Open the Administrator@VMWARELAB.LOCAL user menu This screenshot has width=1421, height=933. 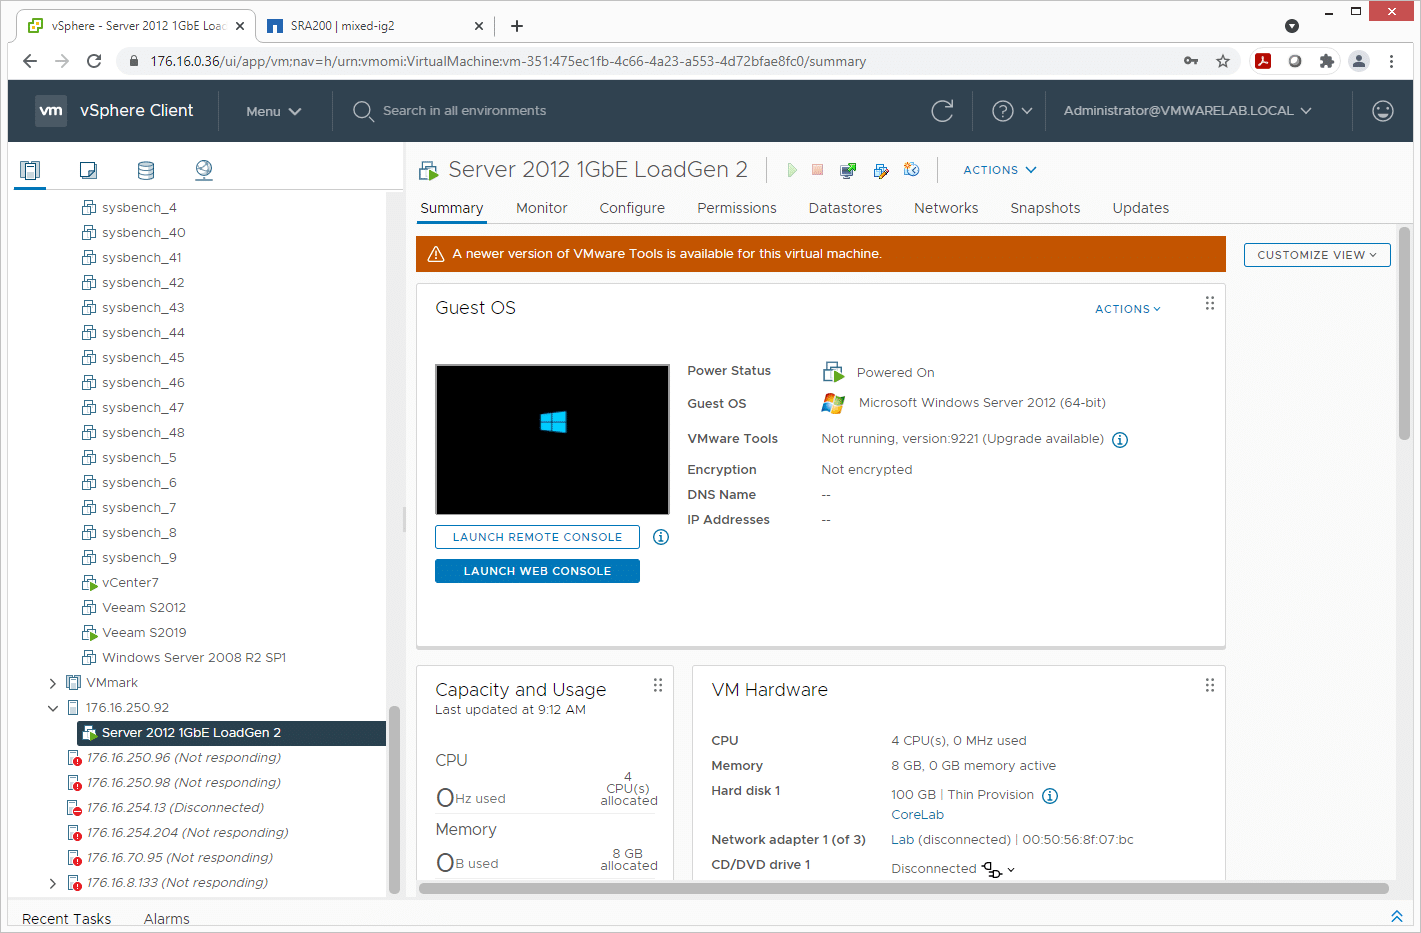(1187, 111)
